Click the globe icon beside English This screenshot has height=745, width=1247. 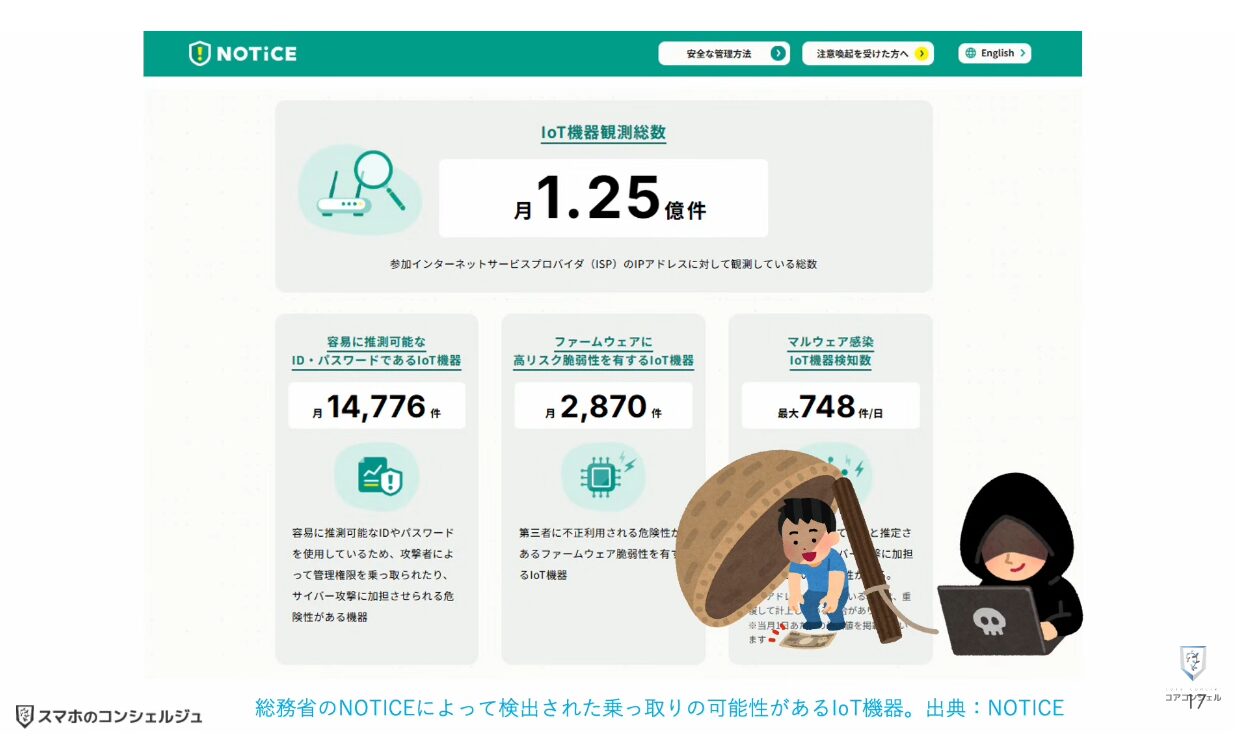pos(970,54)
